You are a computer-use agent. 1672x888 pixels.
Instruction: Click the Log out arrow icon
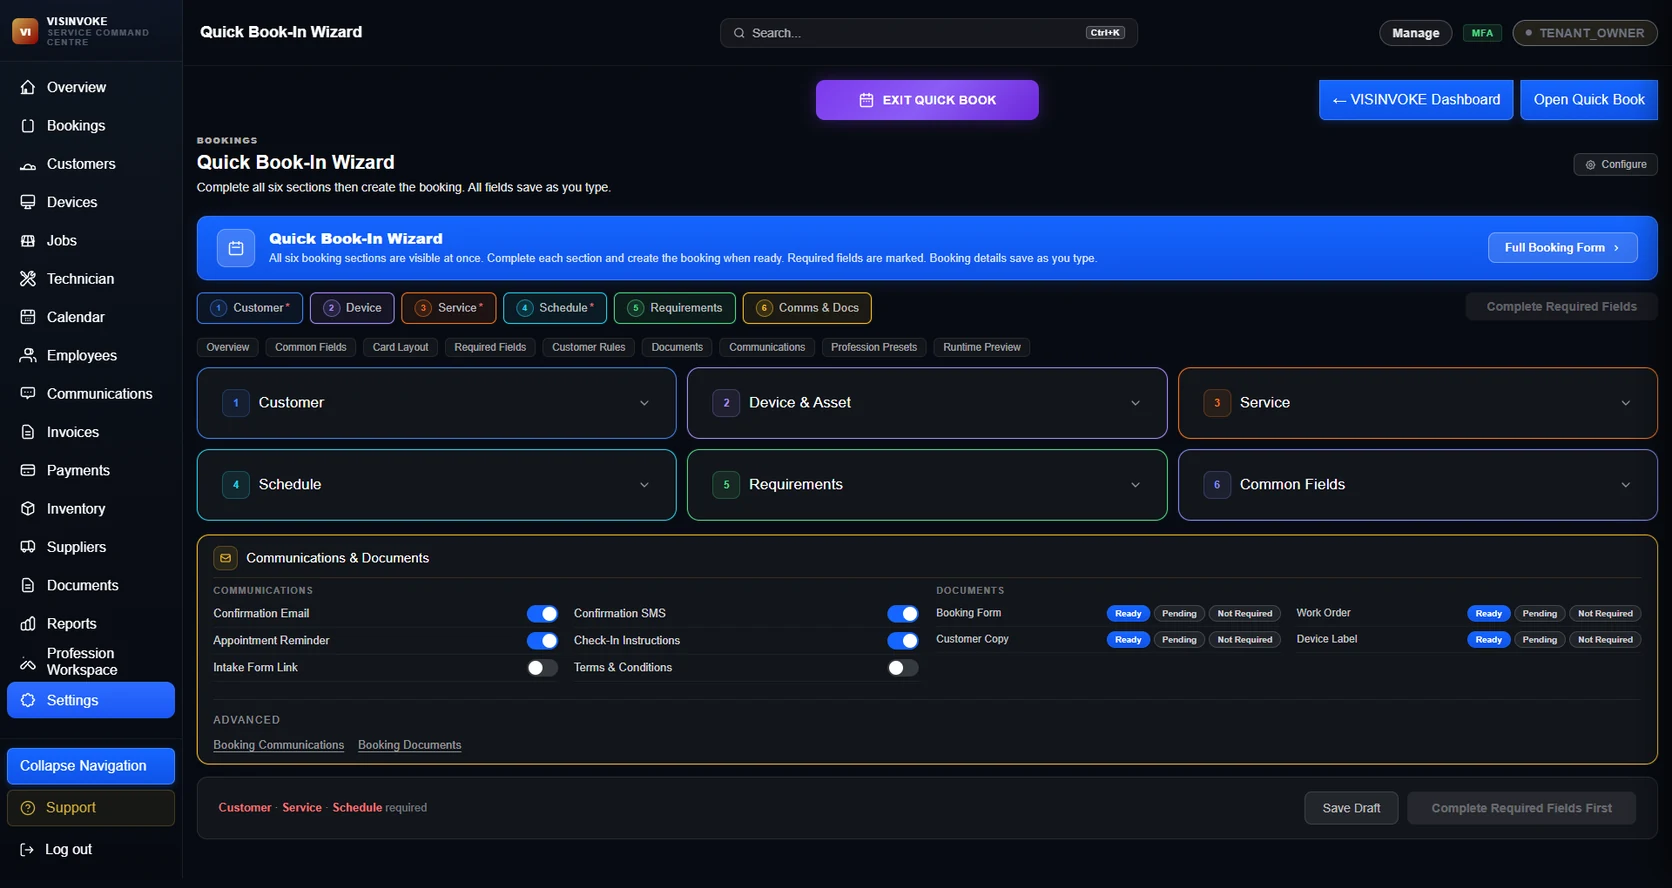click(27, 850)
